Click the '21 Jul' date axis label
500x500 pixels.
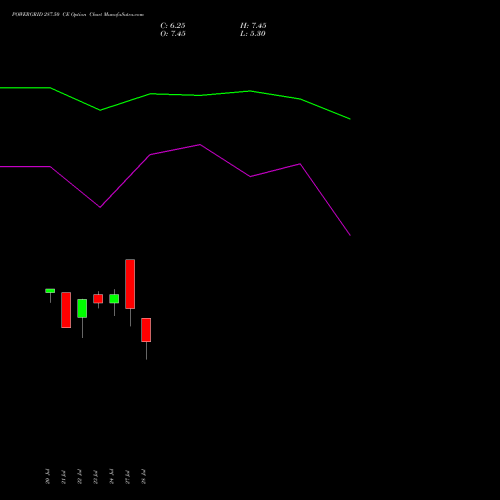point(64,477)
